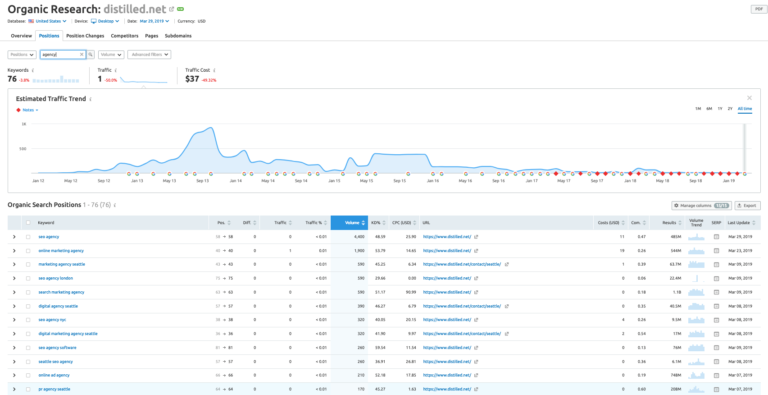The image size is (768, 395).
Task: Set chart range to 1M
Action: 697,109
